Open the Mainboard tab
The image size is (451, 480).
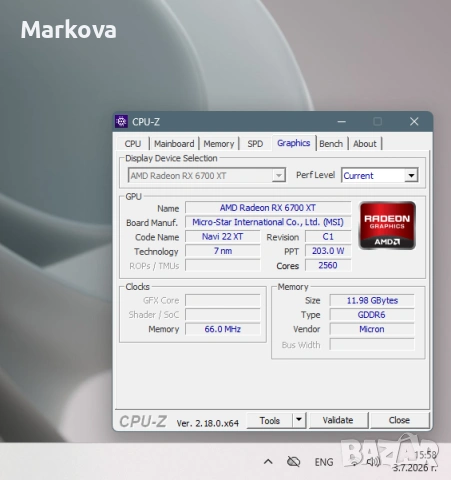pyautogui.click(x=174, y=144)
